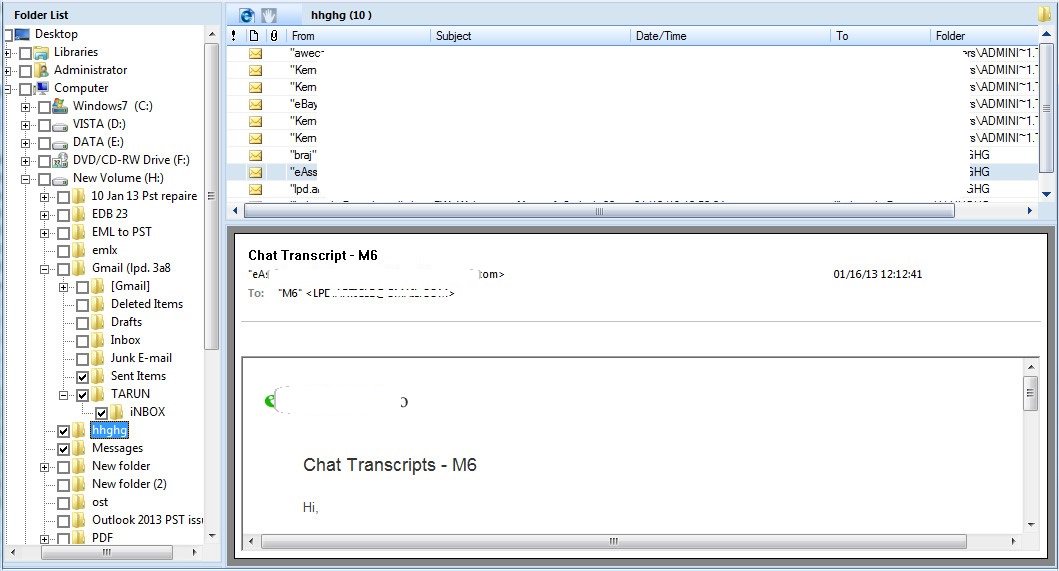Click the envelope icon of the "lpd.a" email

[255, 189]
